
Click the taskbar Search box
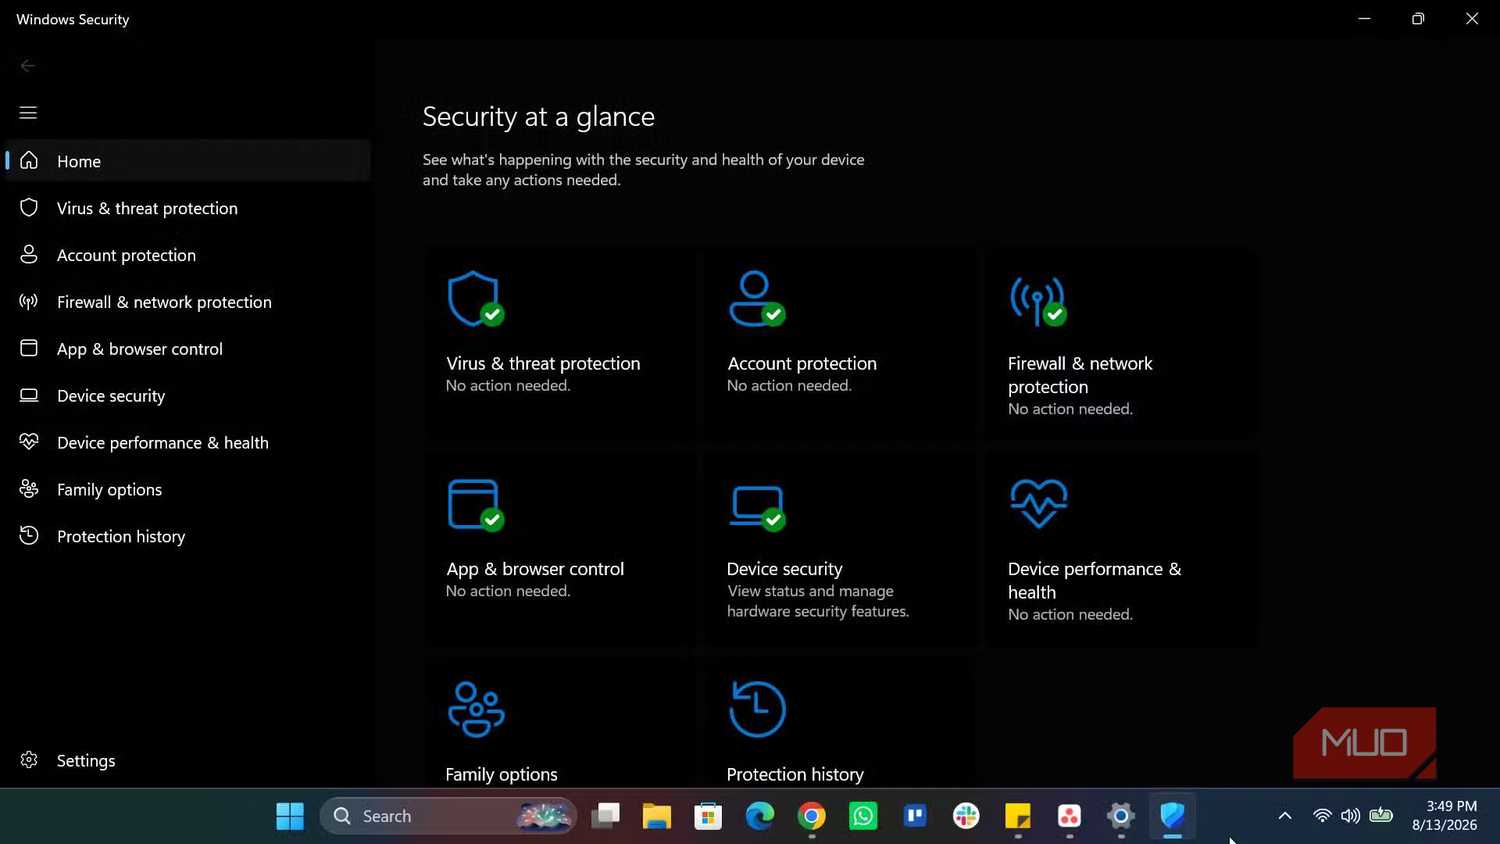(x=448, y=816)
